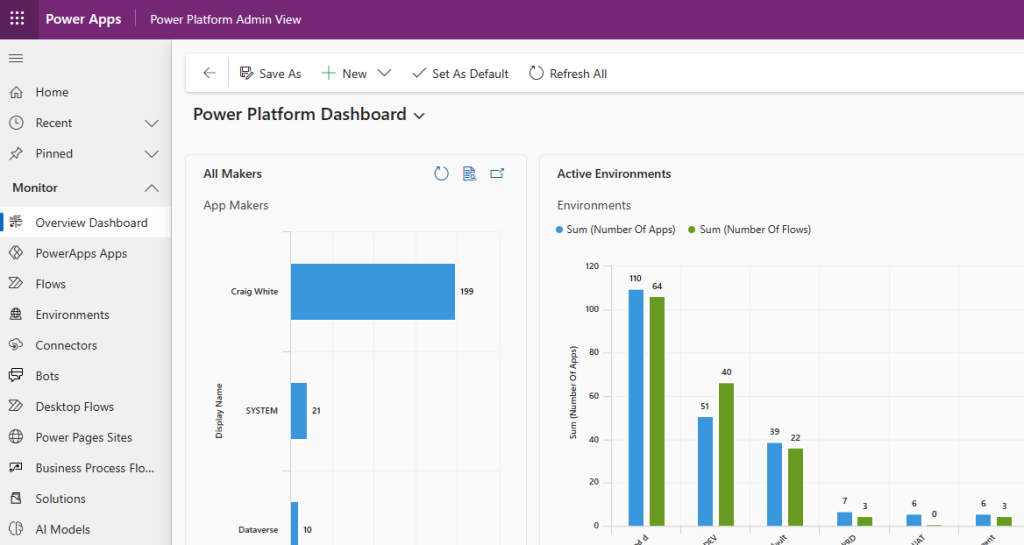Expand the Pinned section chevron
Image resolution: width=1024 pixels, height=545 pixels.
pos(152,154)
